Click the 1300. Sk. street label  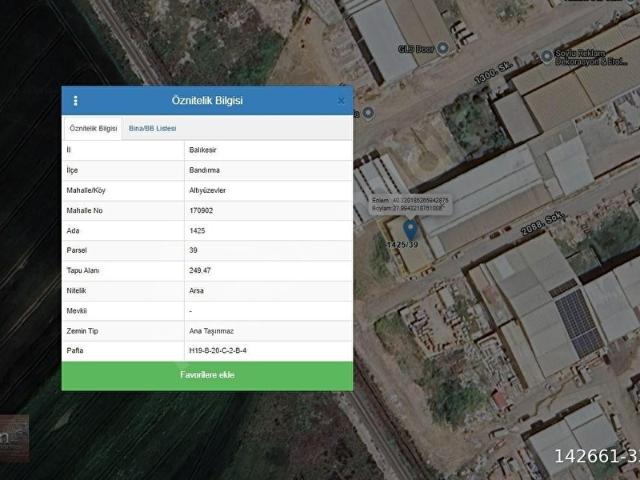(x=493, y=73)
